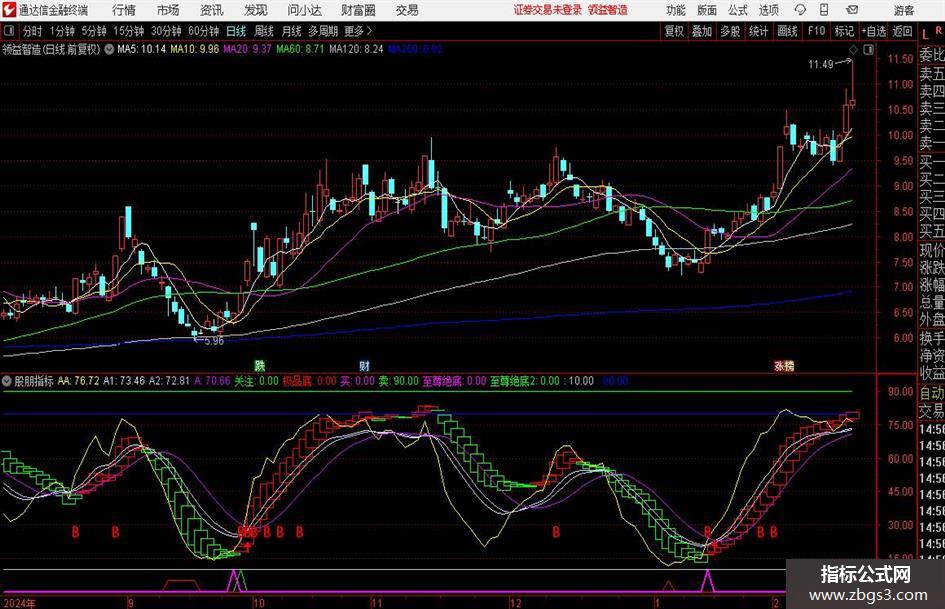Open the 问小达 menu

pos(304,10)
